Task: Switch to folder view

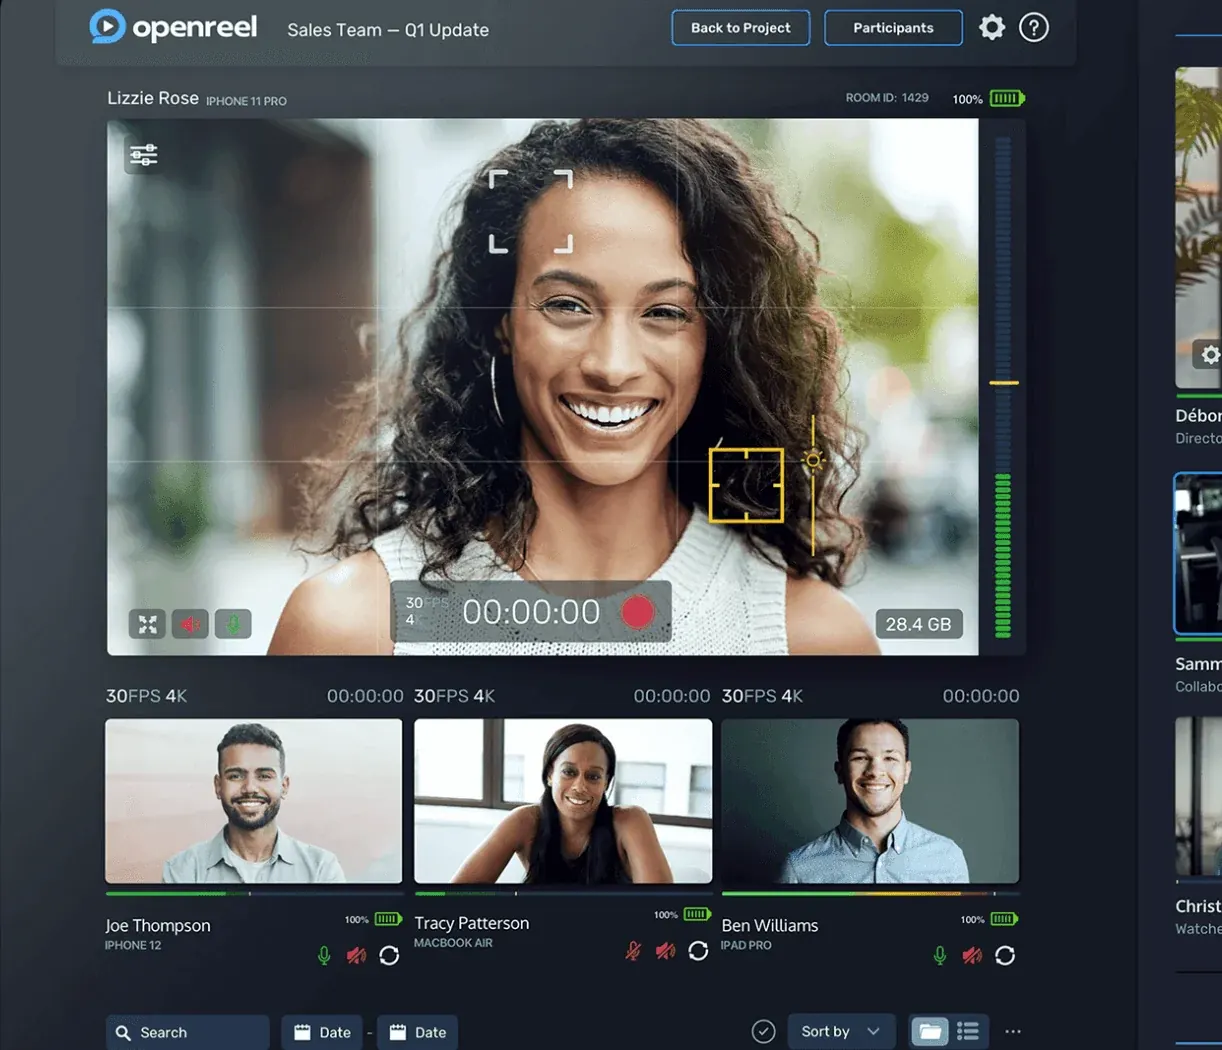Action: click(x=930, y=1031)
